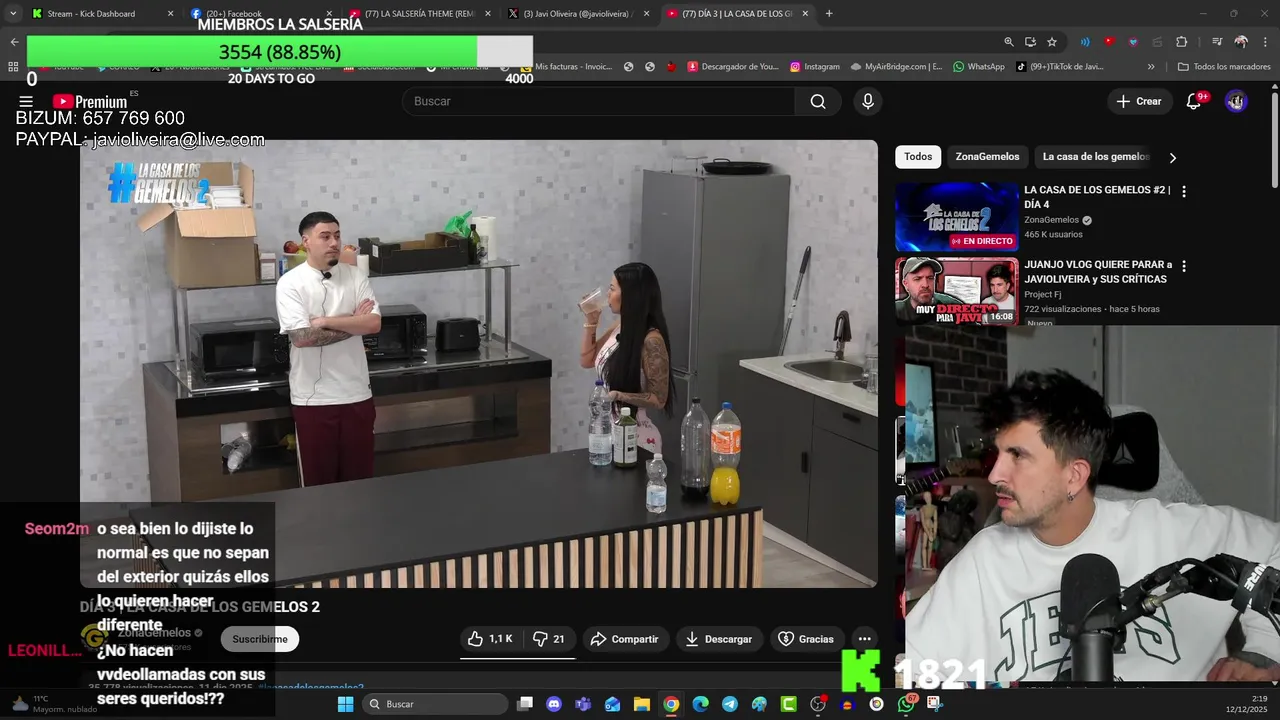Viewport: 1280px width, 720px height.
Task: Click the Descargar button
Action: pos(718,639)
